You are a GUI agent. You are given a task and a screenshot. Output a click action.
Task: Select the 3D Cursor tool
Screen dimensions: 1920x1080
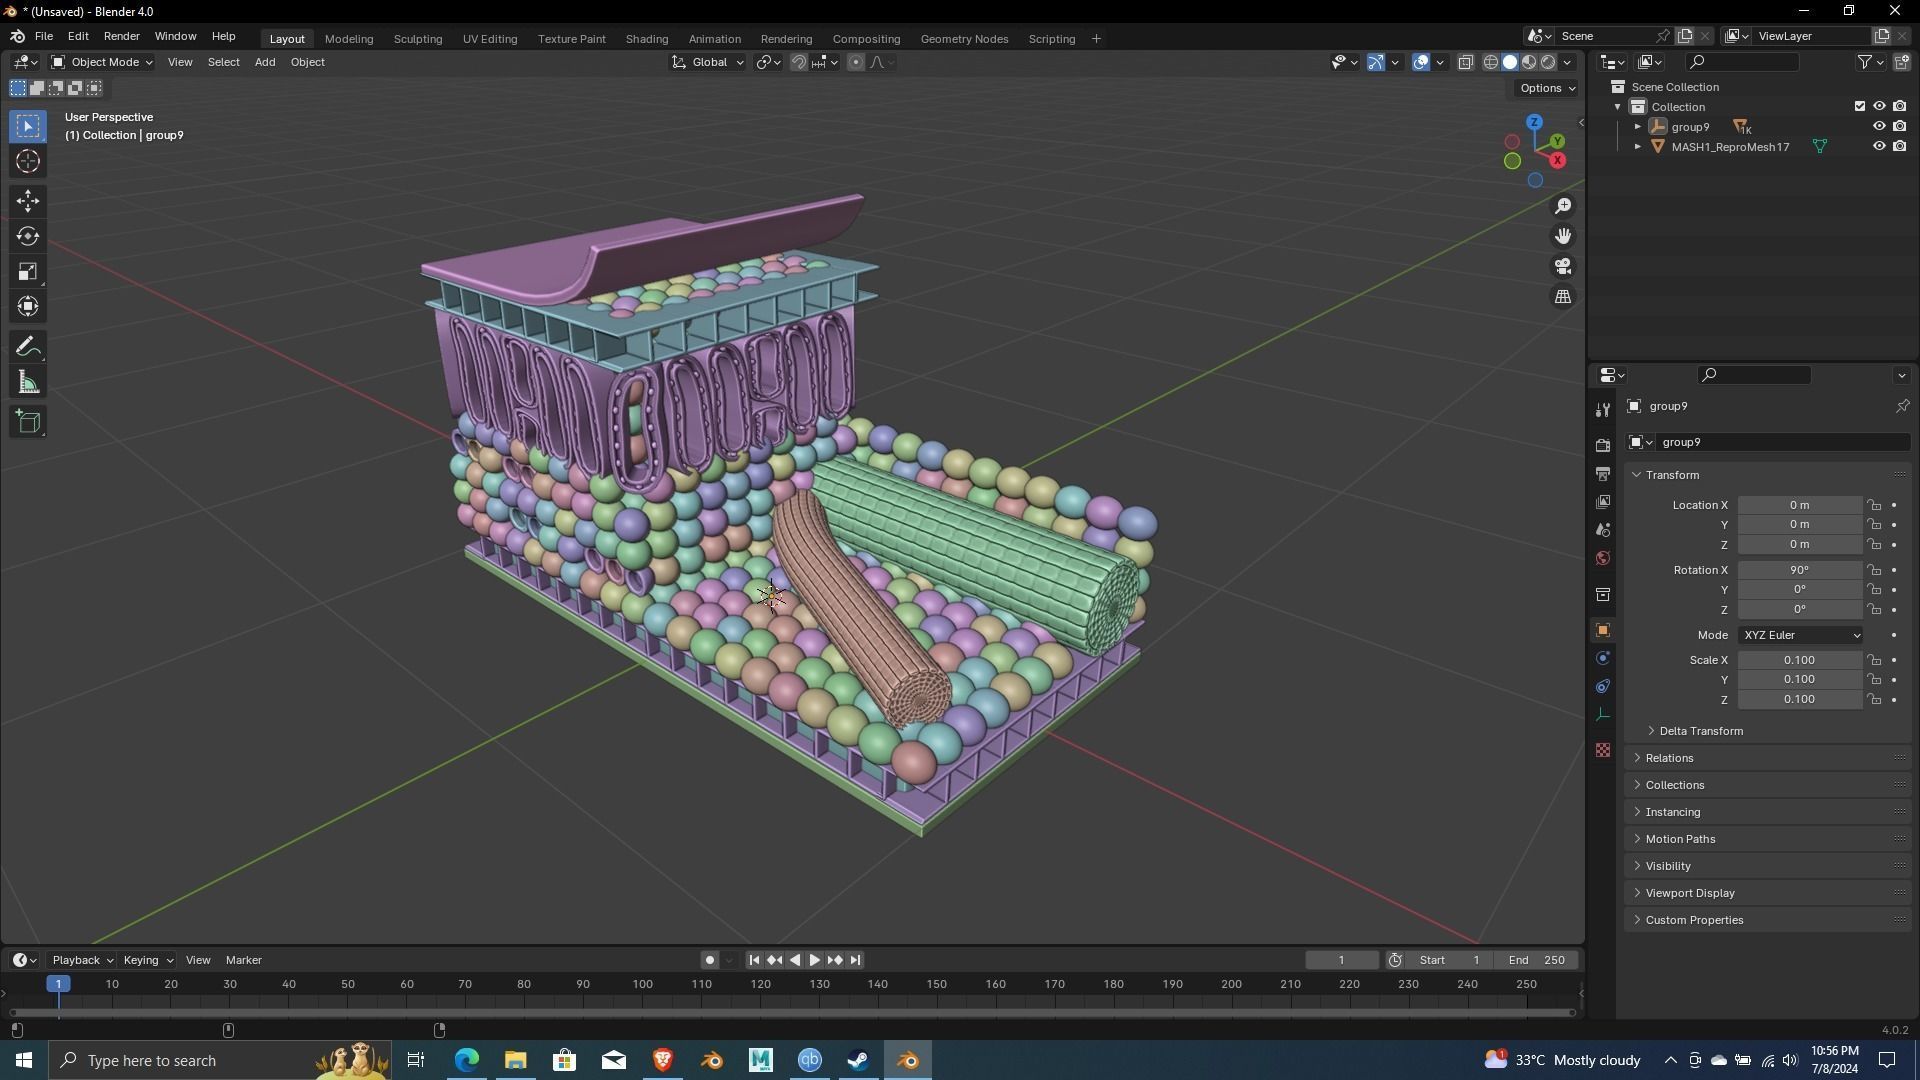click(x=28, y=161)
